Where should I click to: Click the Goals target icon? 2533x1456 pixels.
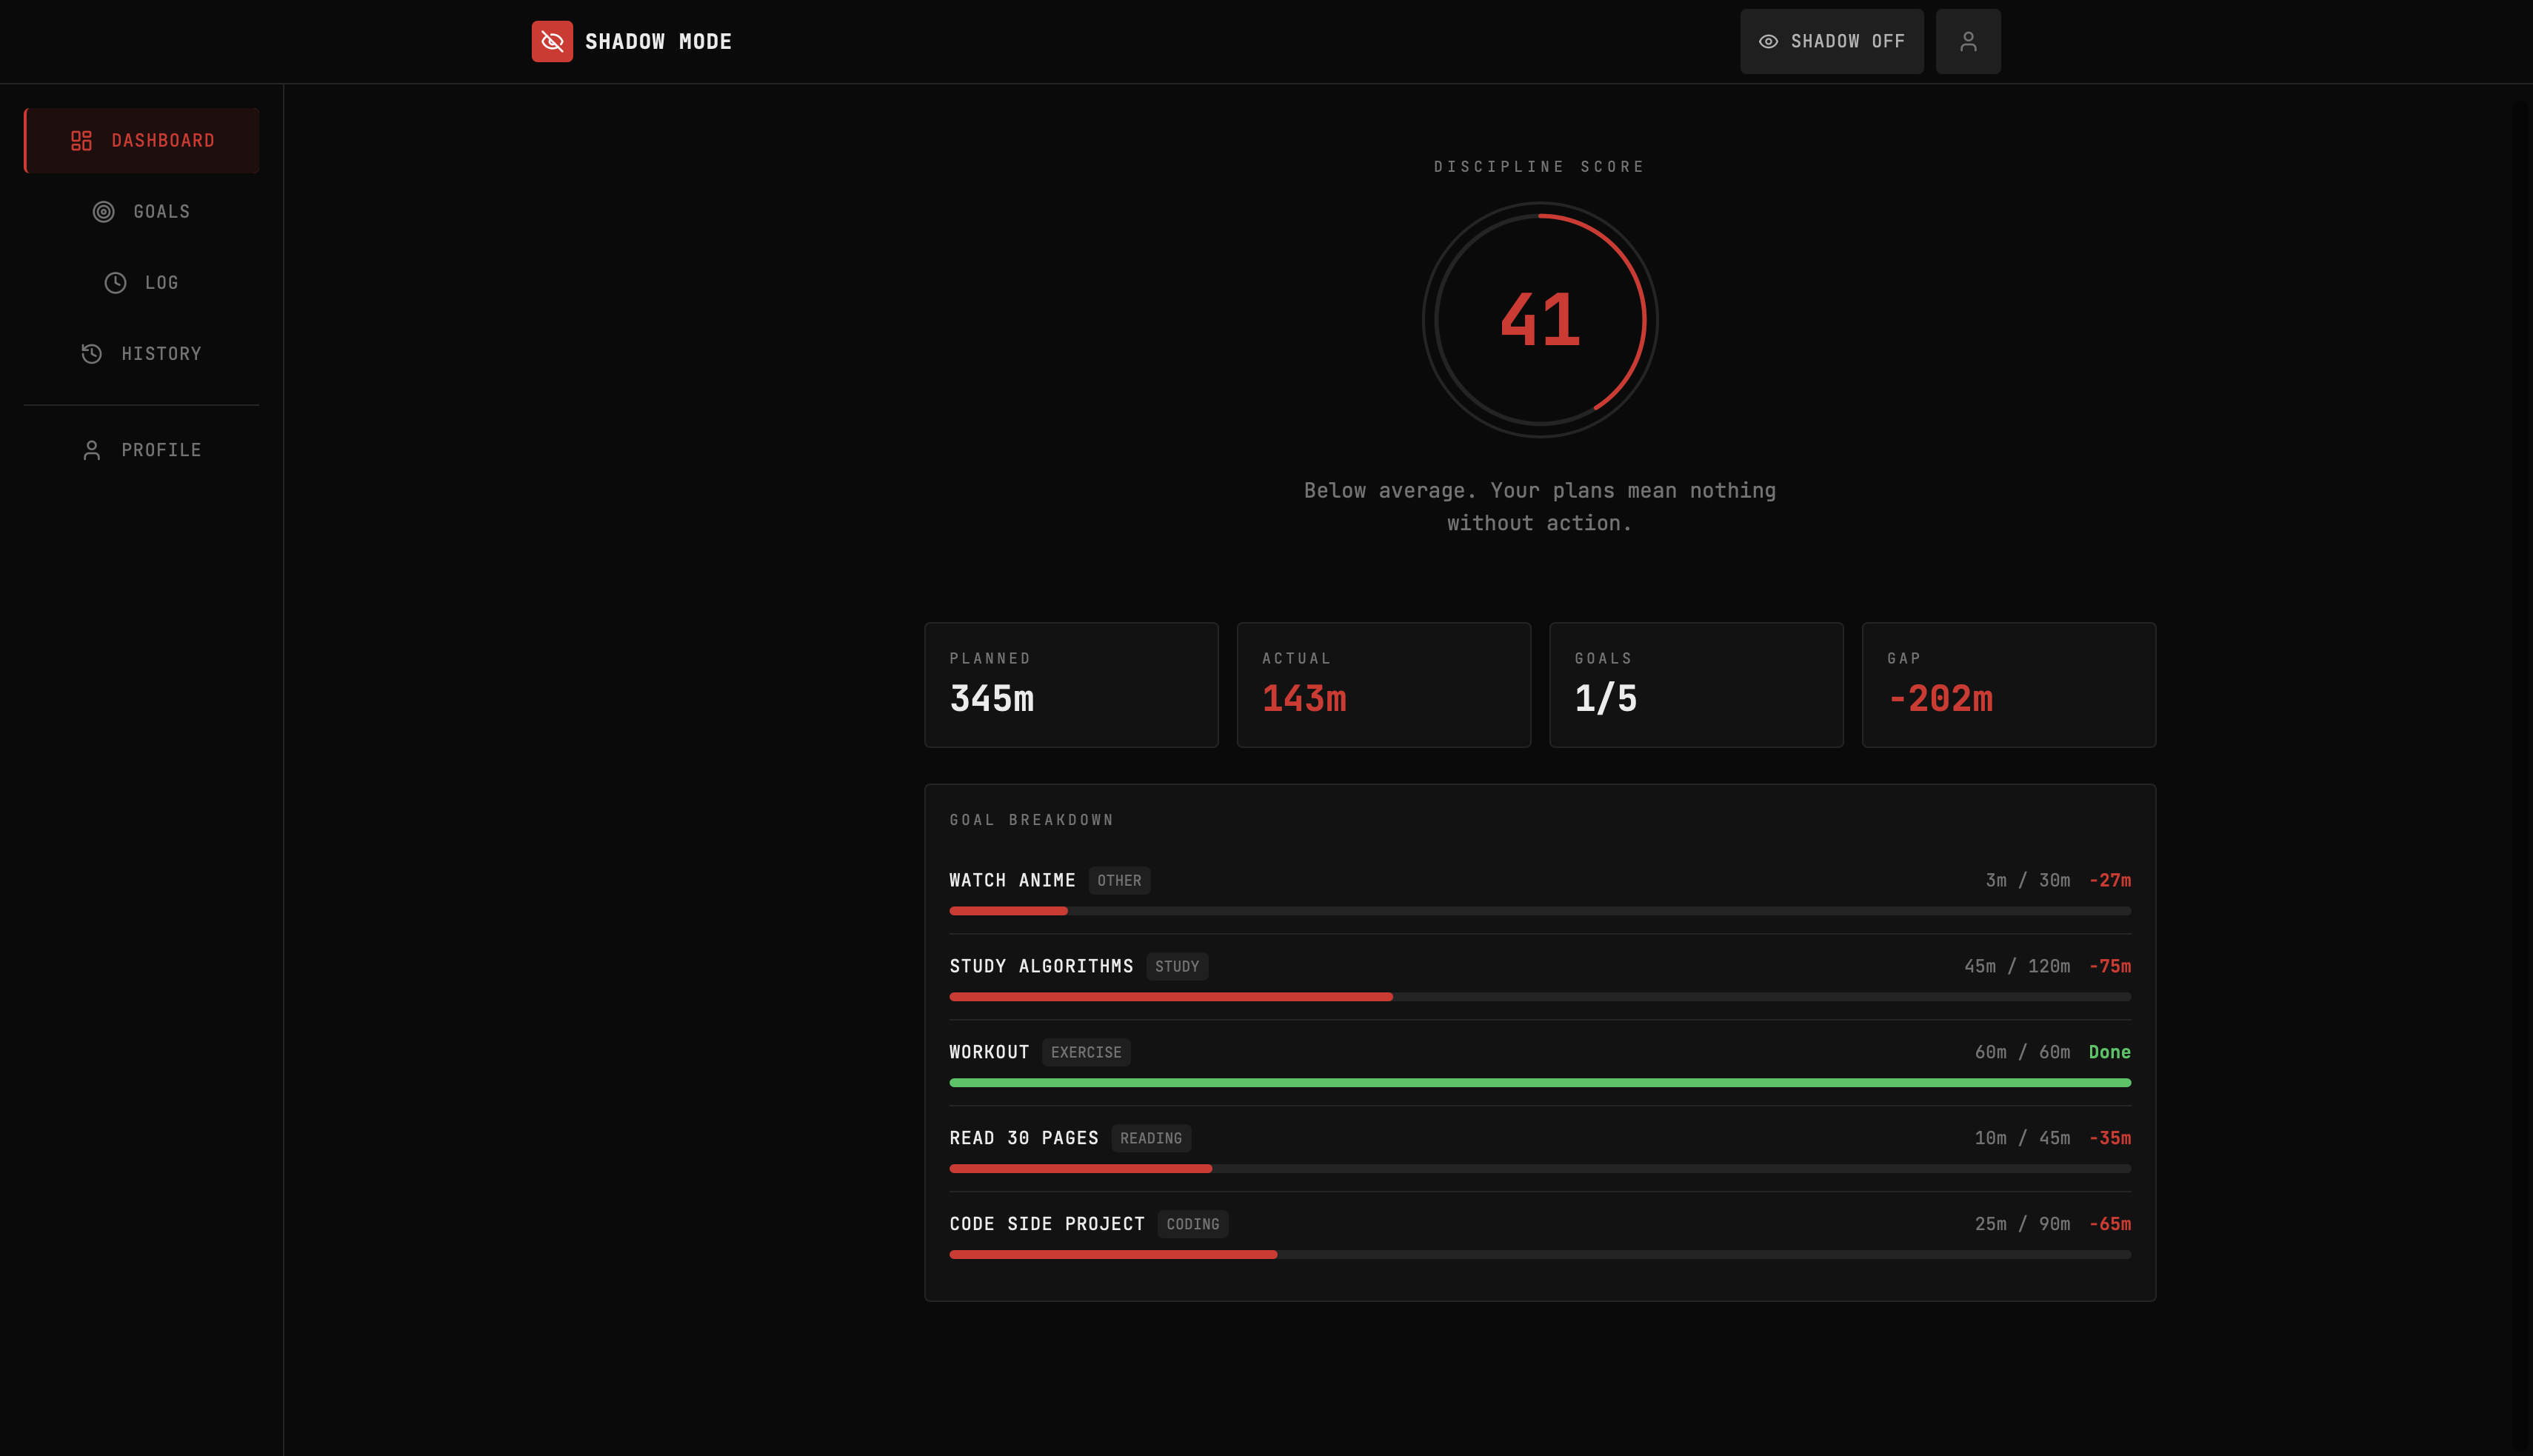tap(103, 212)
